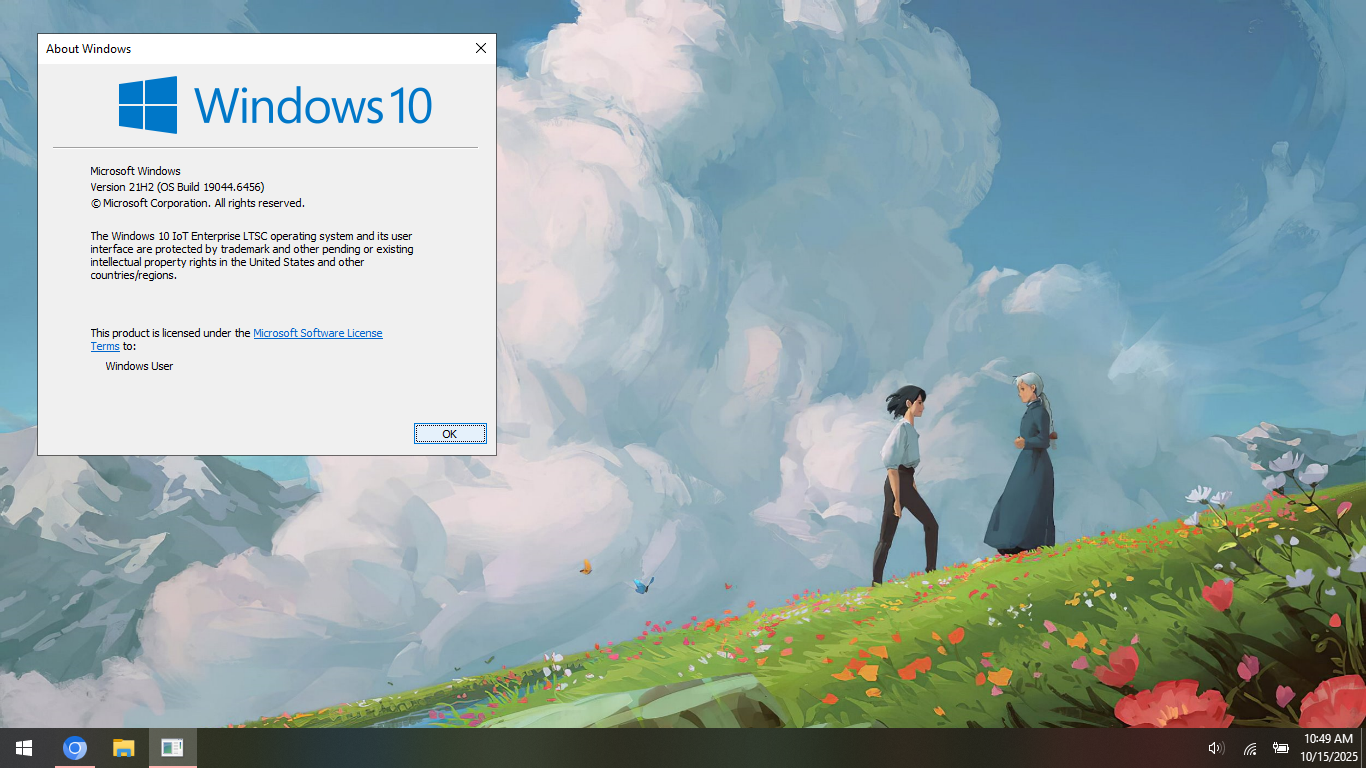Open the volume control in system tray

coord(1216,748)
